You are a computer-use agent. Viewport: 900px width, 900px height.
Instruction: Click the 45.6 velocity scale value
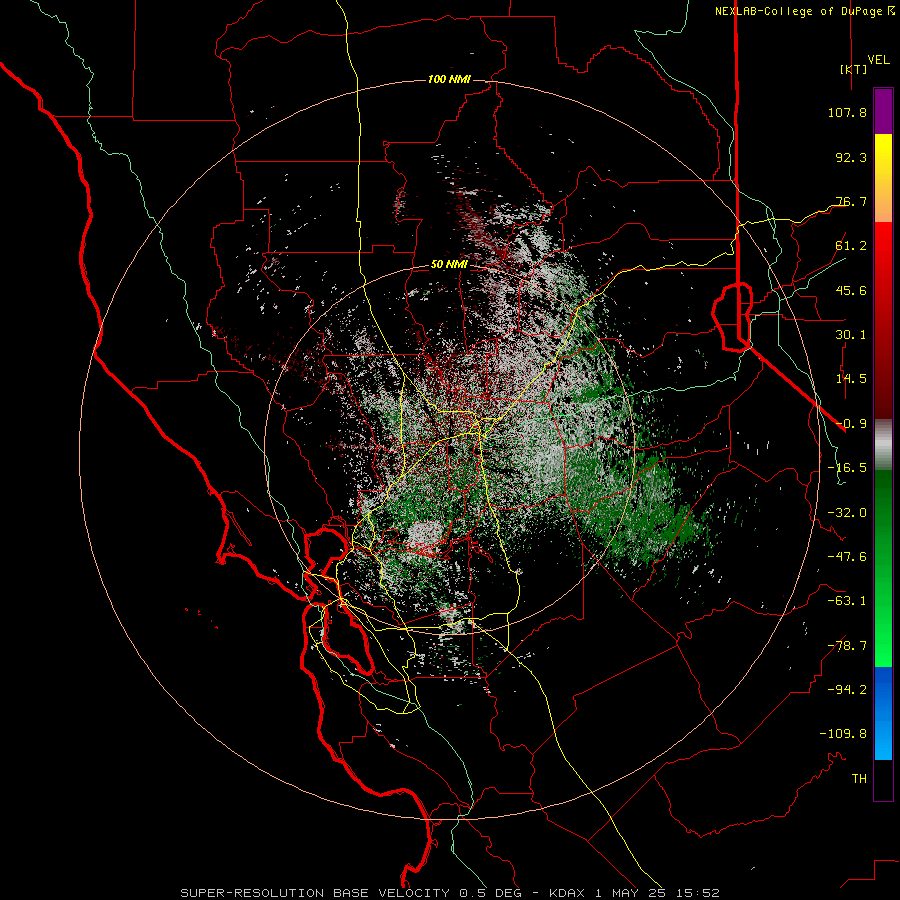851,290
